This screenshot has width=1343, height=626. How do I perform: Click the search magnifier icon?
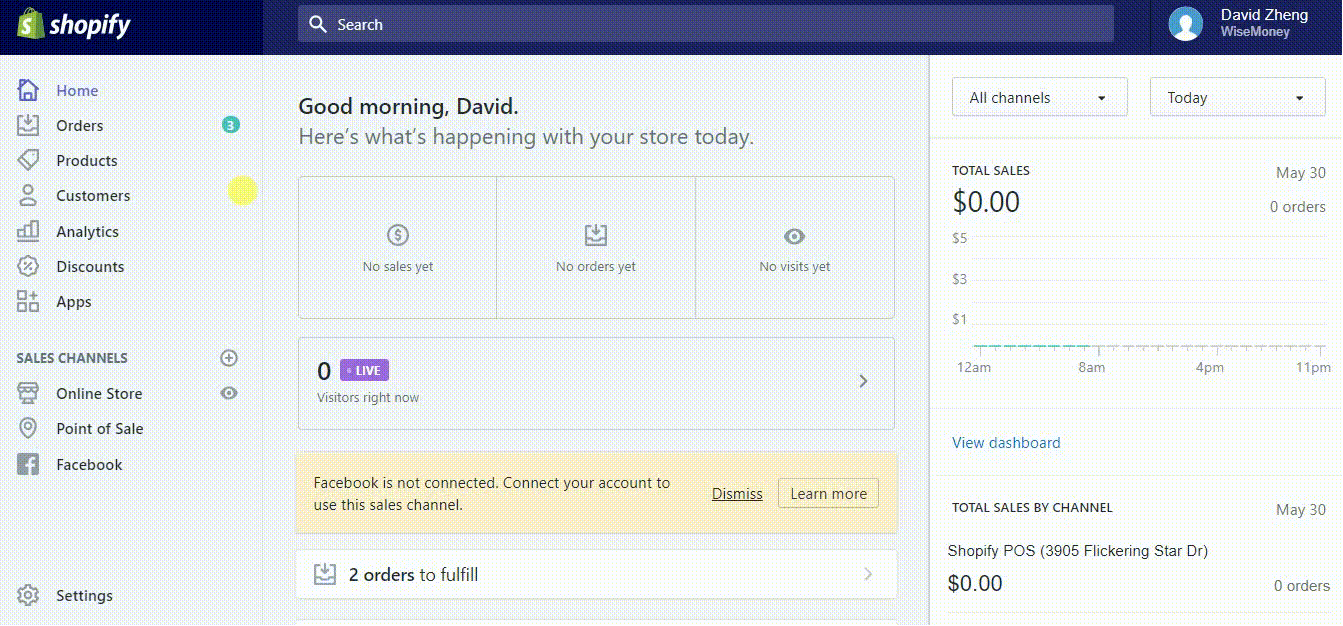318,24
